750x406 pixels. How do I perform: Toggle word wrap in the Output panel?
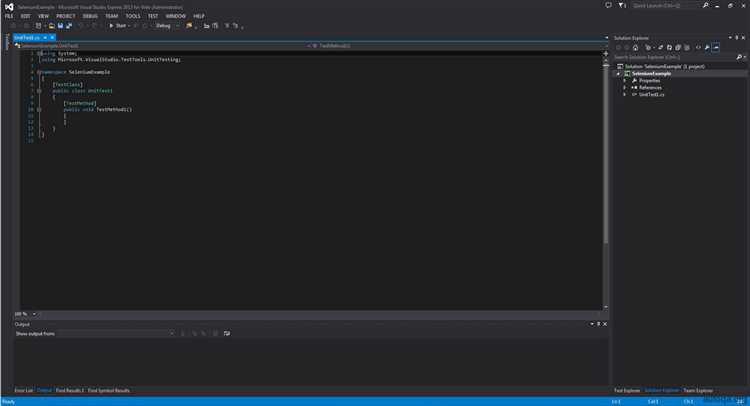point(227,333)
